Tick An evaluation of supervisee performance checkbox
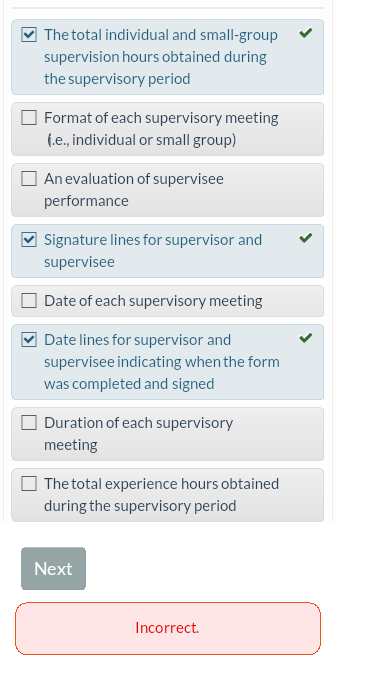 [29, 178]
